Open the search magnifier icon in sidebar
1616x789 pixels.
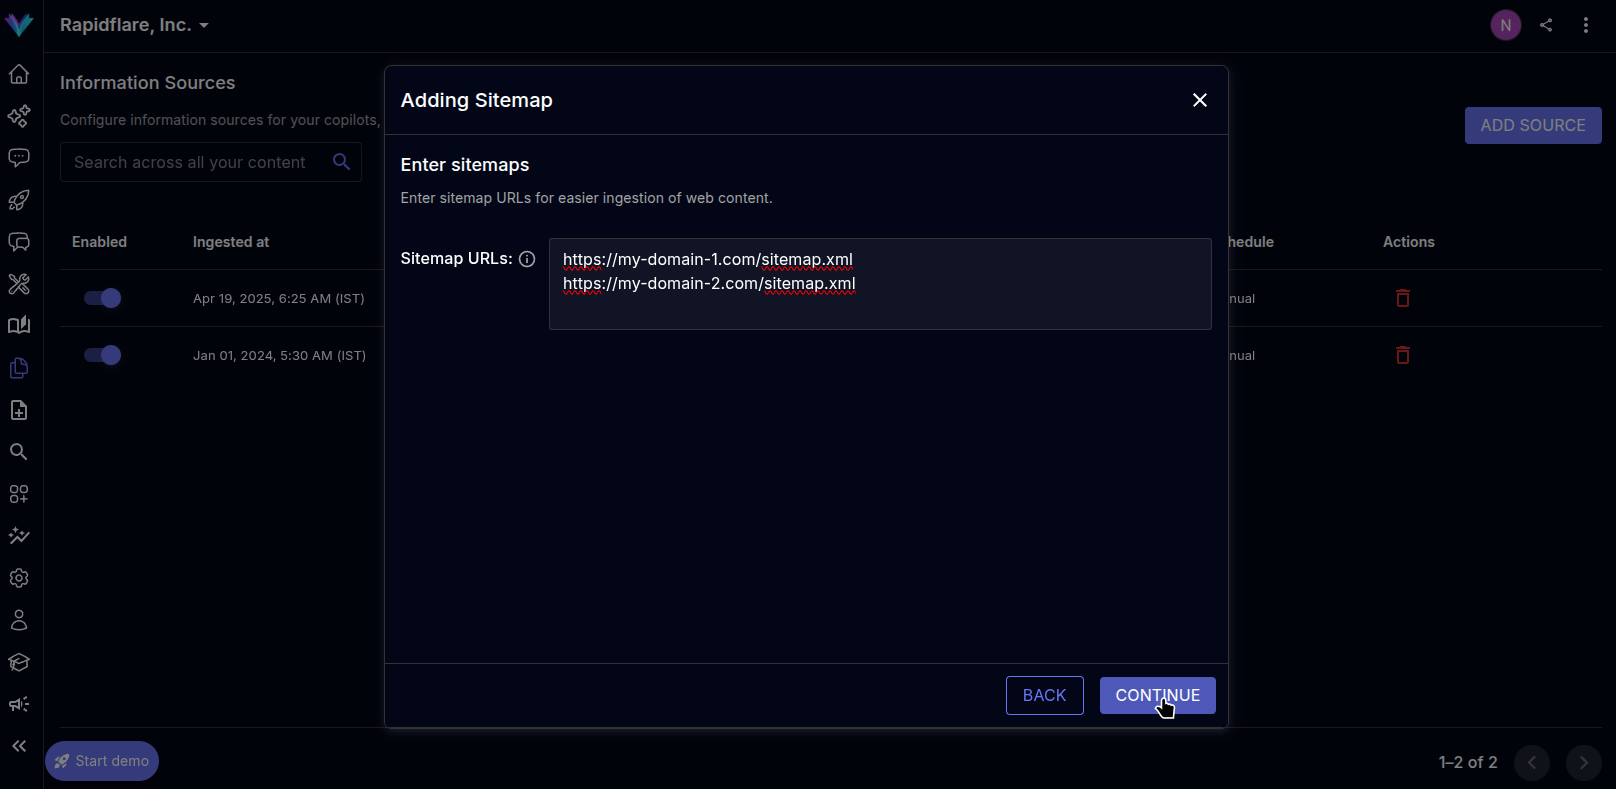pyautogui.click(x=19, y=452)
